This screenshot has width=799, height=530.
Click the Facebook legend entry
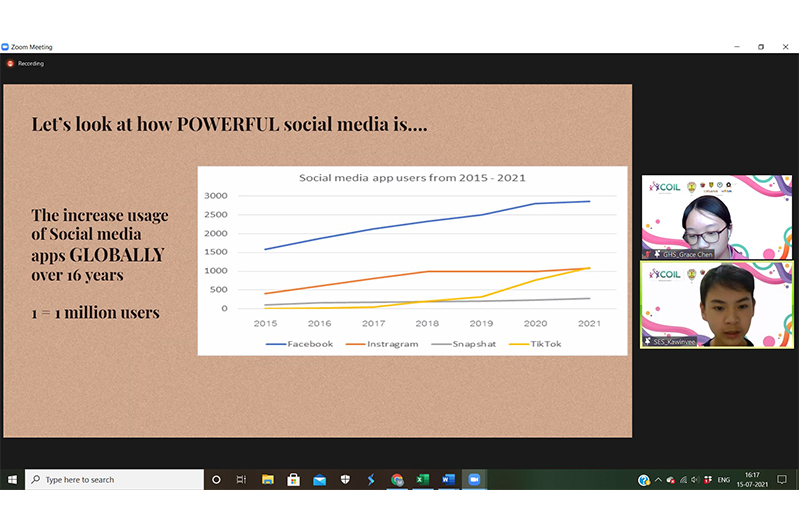[300, 344]
